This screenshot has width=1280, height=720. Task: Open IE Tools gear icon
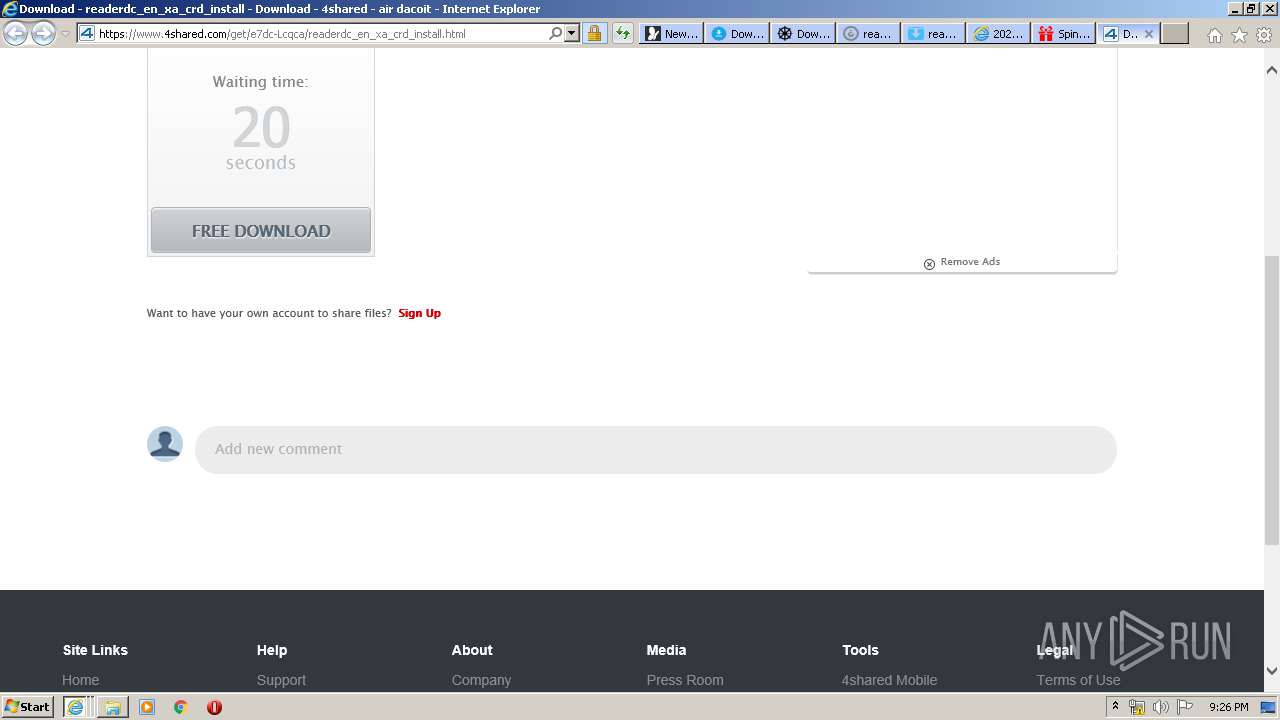coord(1264,34)
